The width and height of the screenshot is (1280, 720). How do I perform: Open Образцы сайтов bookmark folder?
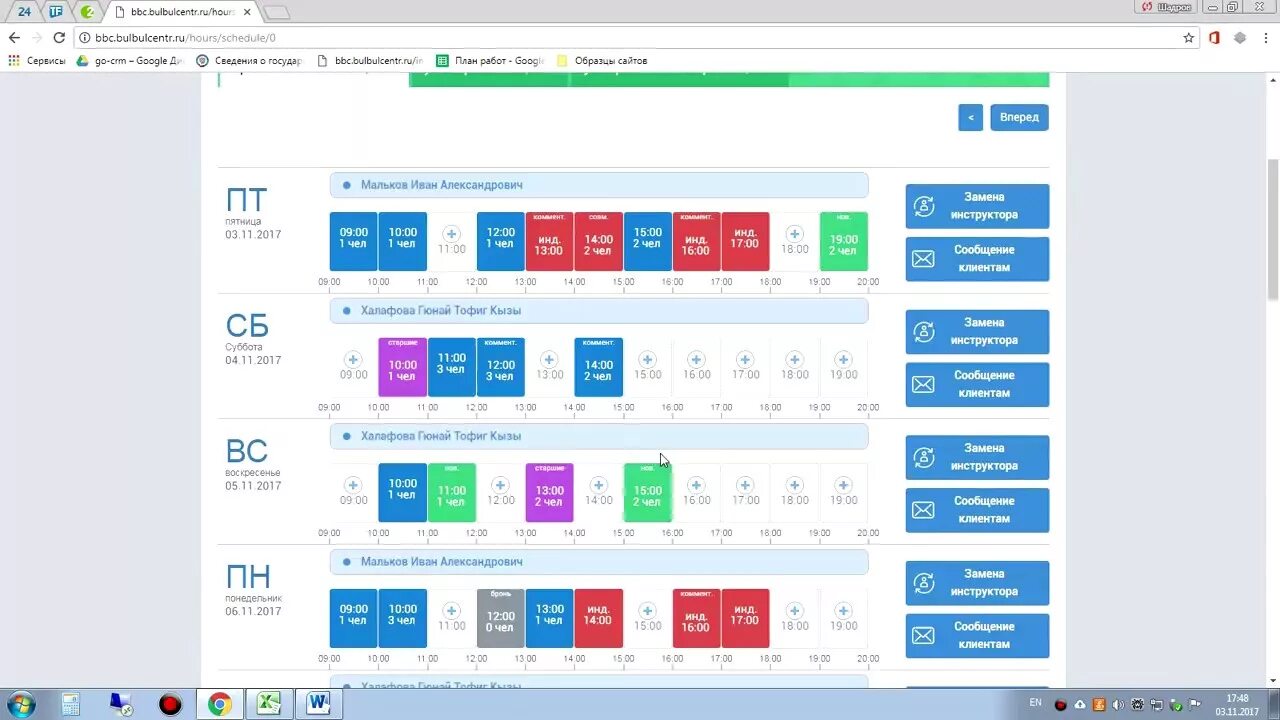(x=602, y=61)
